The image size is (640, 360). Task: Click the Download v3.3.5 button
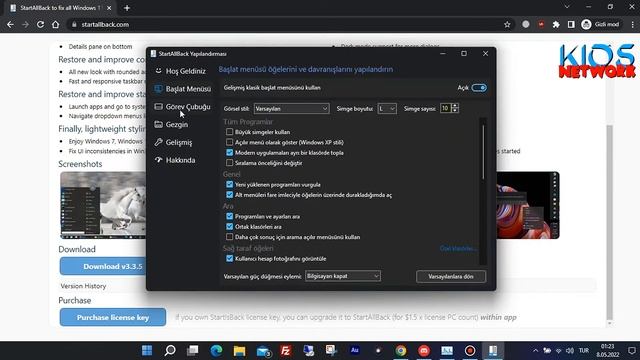(x=103, y=266)
